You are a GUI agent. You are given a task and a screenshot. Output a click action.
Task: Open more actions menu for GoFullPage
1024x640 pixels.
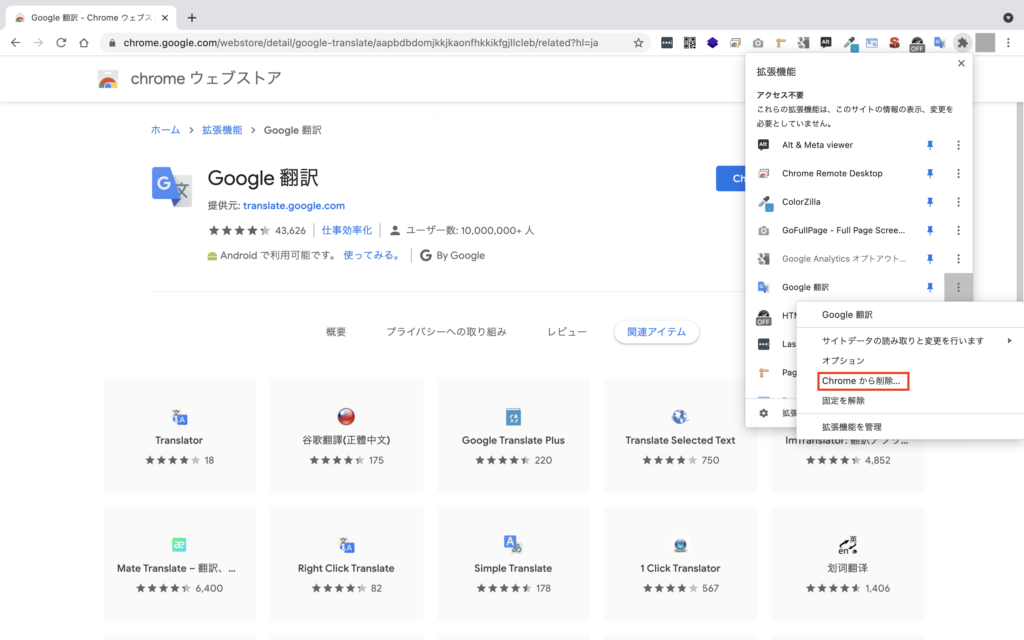click(958, 231)
